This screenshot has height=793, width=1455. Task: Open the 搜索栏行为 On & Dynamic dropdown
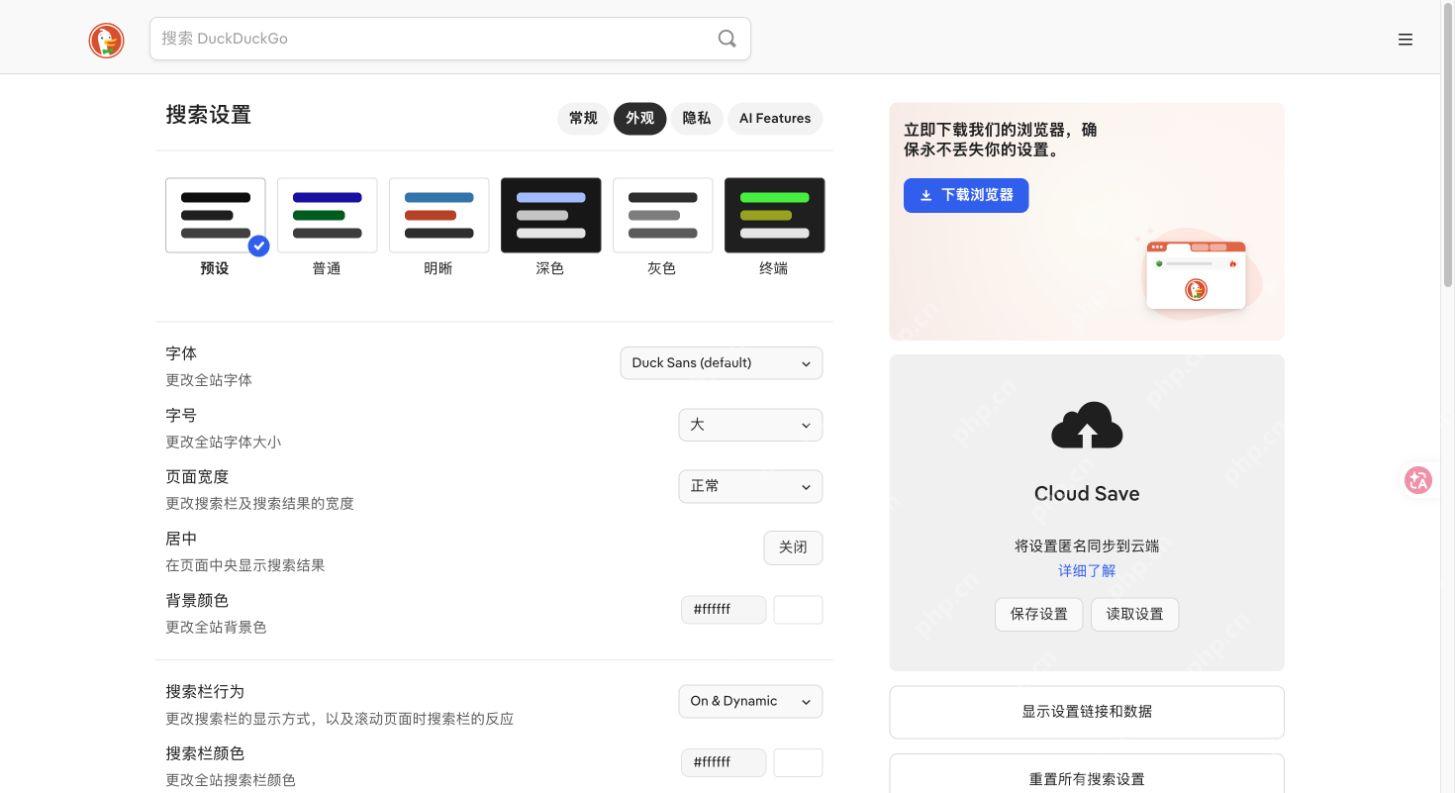[x=750, y=701]
